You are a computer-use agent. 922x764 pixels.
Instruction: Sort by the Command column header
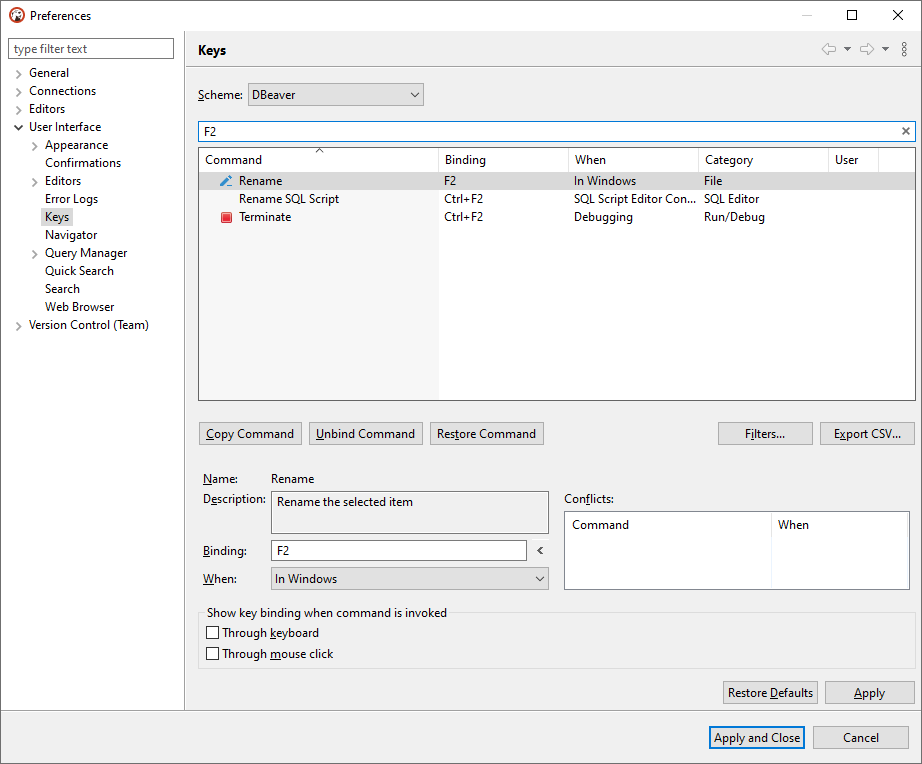pos(318,159)
